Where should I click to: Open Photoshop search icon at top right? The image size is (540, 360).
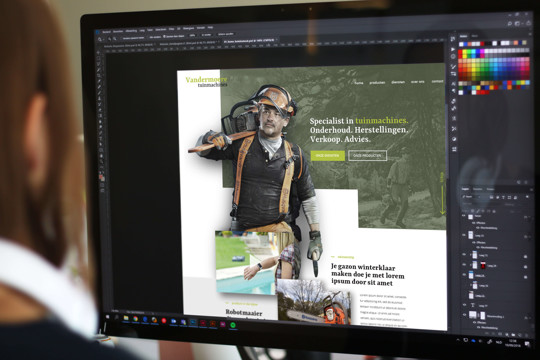pos(510,23)
